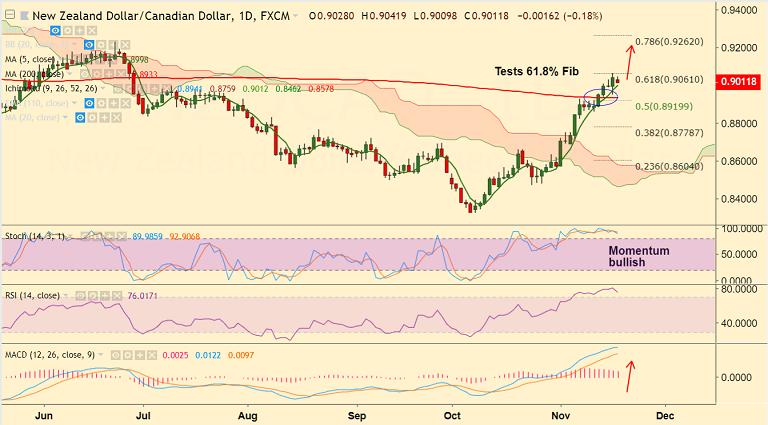This screenshot has width=768, height=425.
Task: Click the MACD histogram value 0.0025
Action: [x=175, y=355]
